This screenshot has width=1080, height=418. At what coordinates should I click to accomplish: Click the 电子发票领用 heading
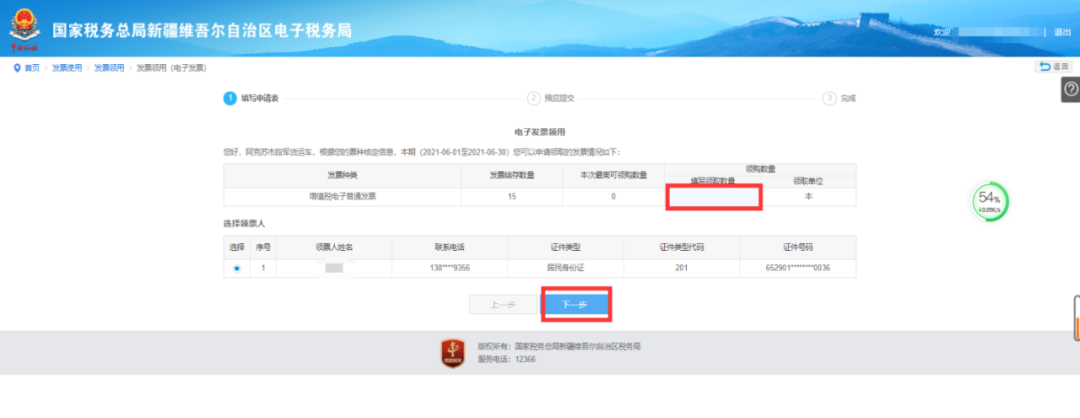pyautogui.click(x=539, y=131)
